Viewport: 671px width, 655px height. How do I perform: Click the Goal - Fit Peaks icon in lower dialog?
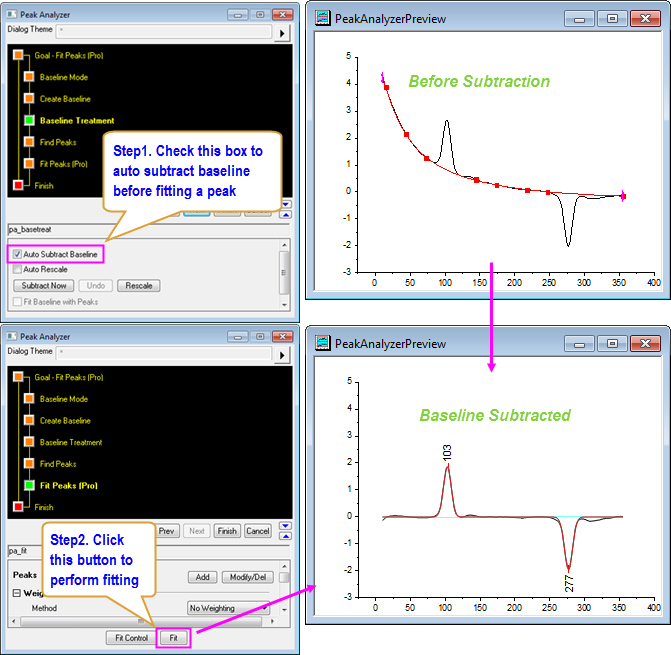tap(17, 377)
